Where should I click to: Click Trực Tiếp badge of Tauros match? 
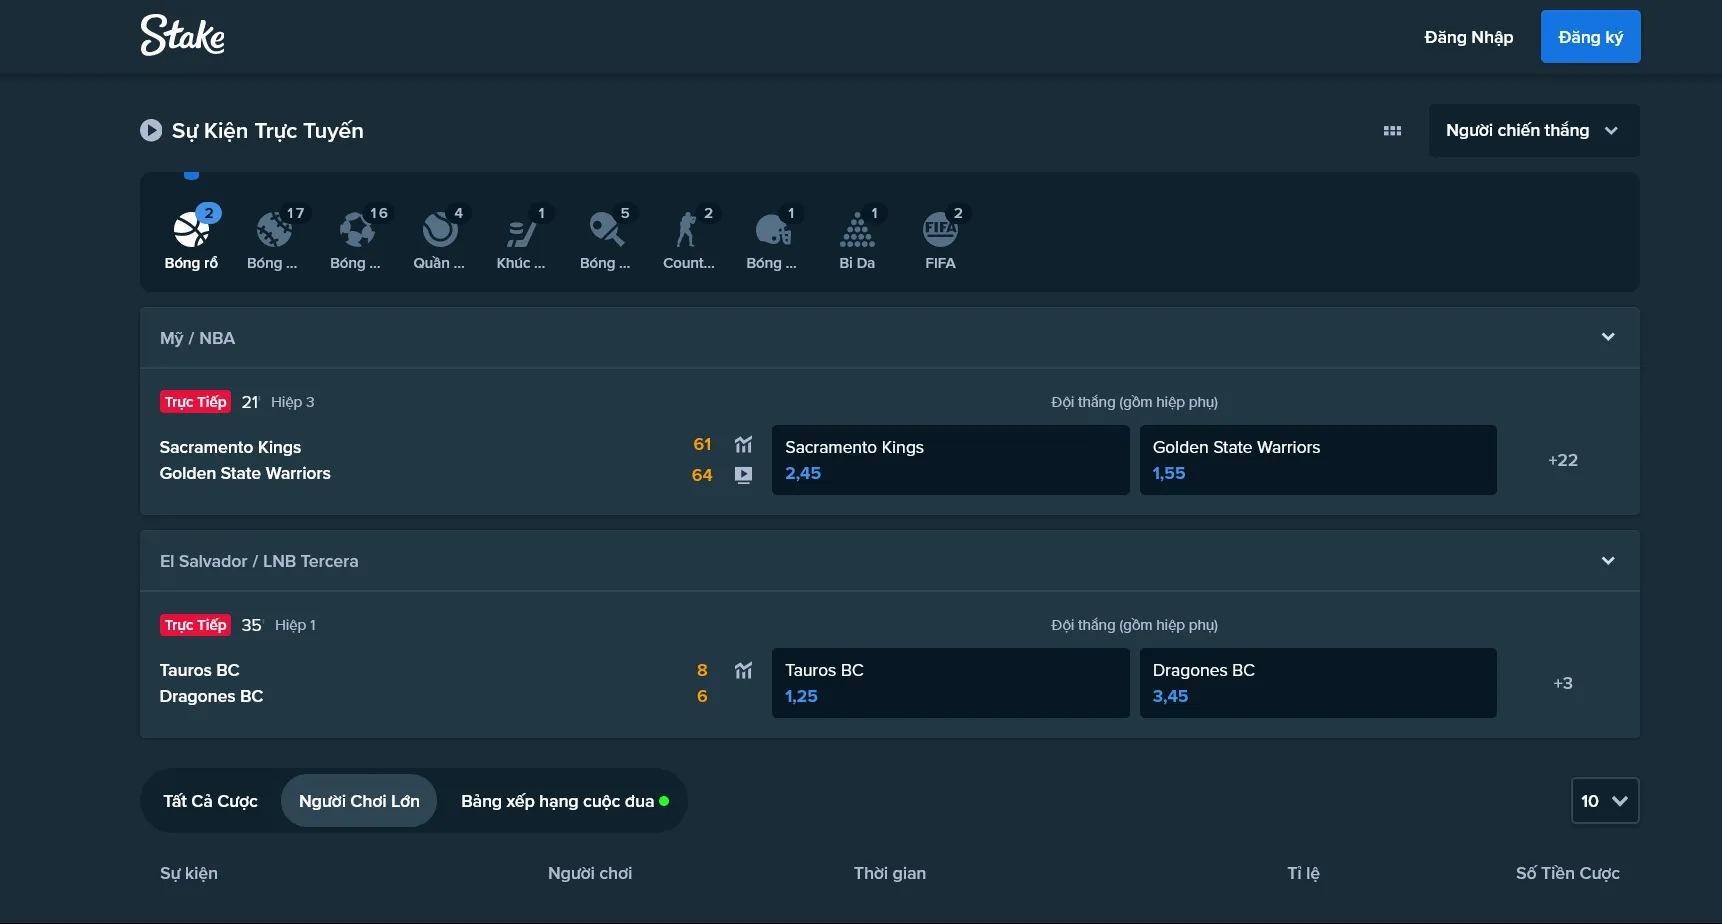pos(195,625)
